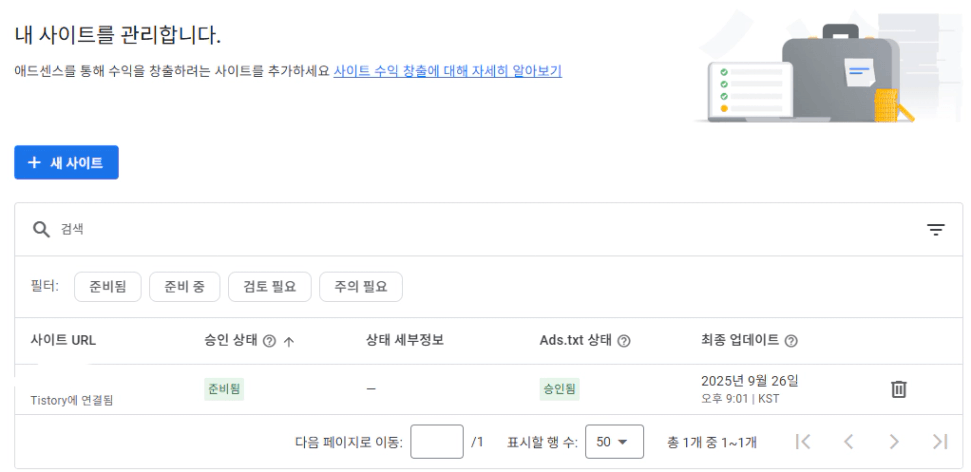Screen dimensions: 971x472
Task: Open 사이트 수익 창출에 대해 자세히 알아보기 link
Action: click(447, 71)
